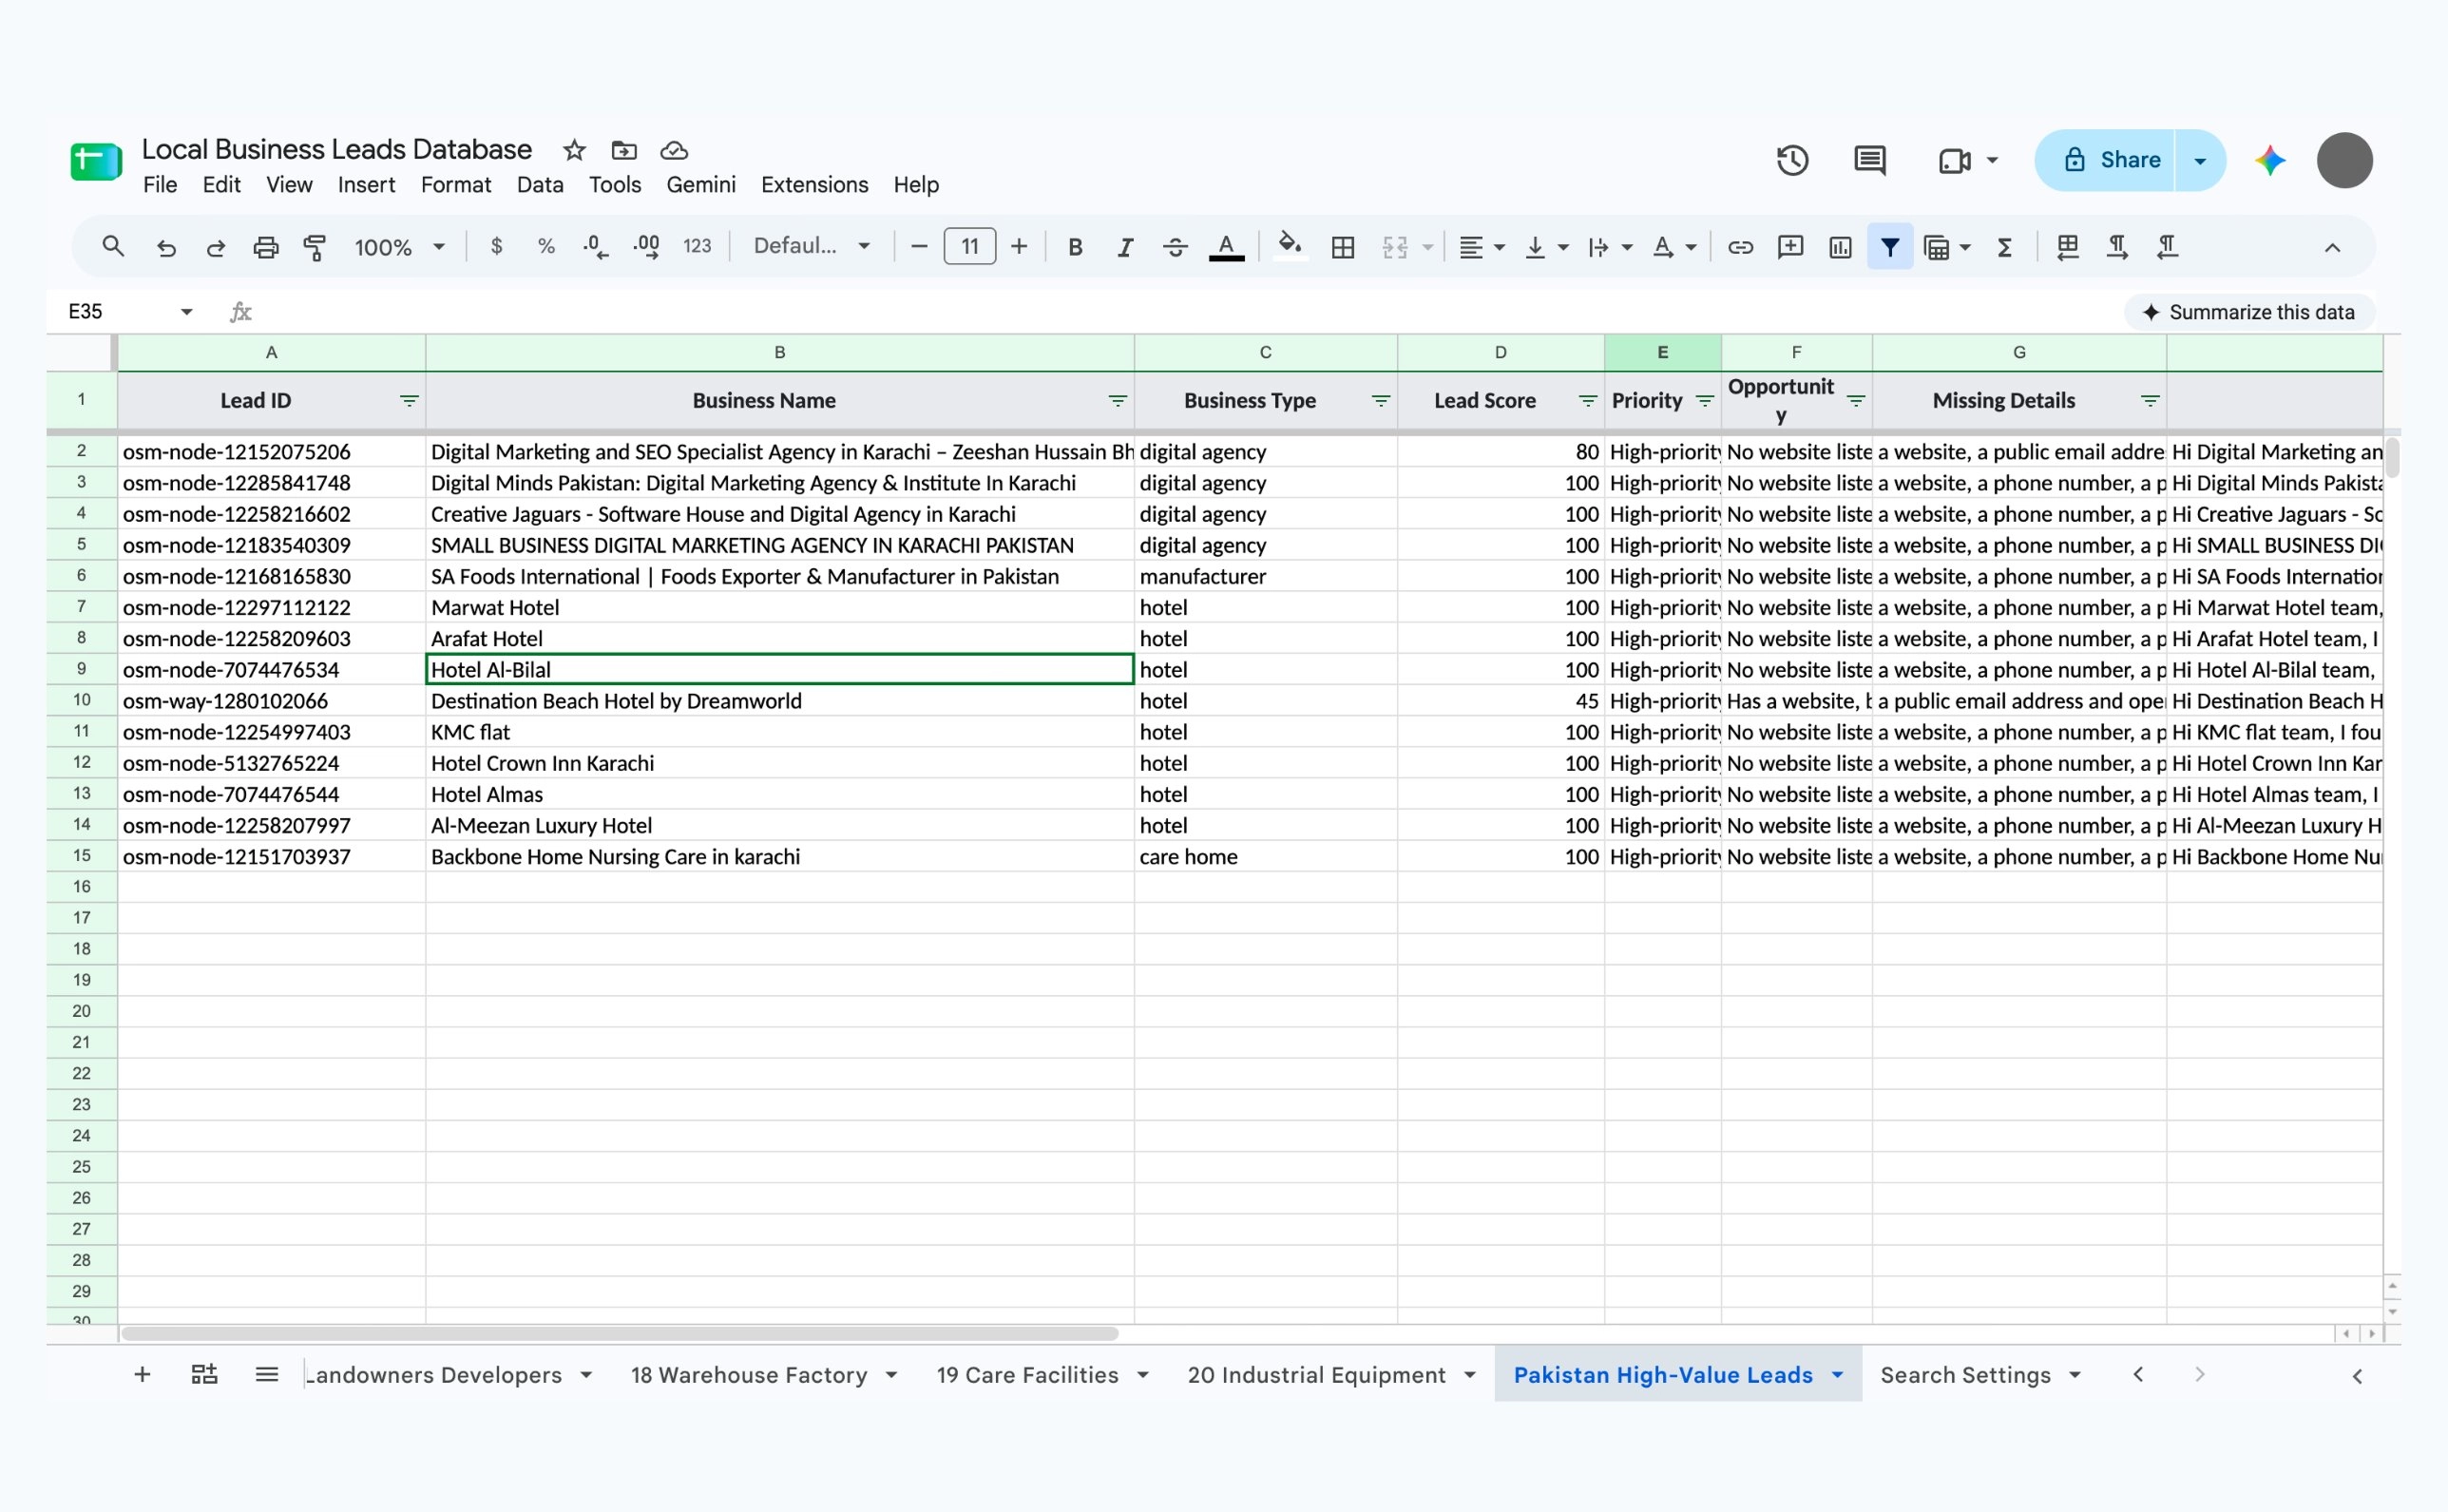Open the text color picker
This screenshot has width=2448, height=1512.
(1226, 247)
